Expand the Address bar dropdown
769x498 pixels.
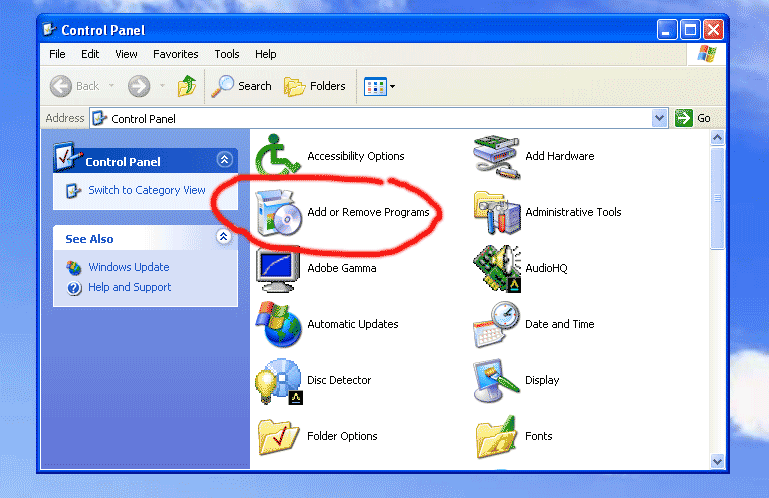(660, 118)
